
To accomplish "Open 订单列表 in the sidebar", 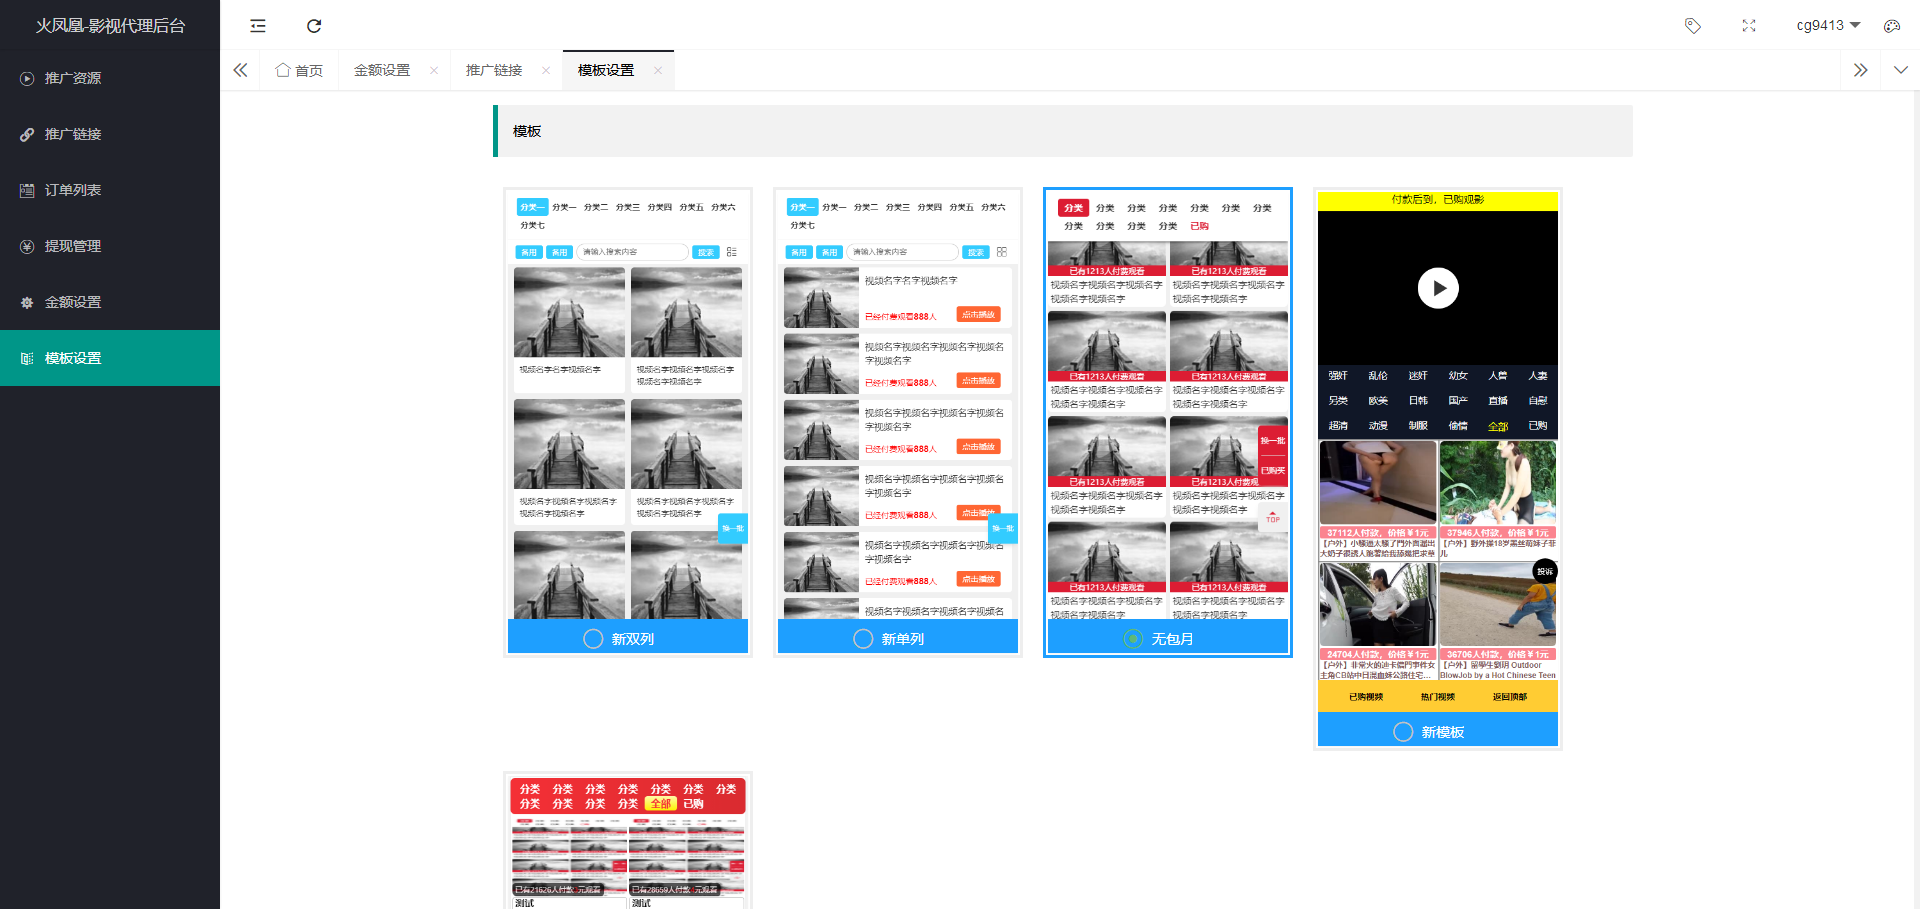I will tap(72, 190).
